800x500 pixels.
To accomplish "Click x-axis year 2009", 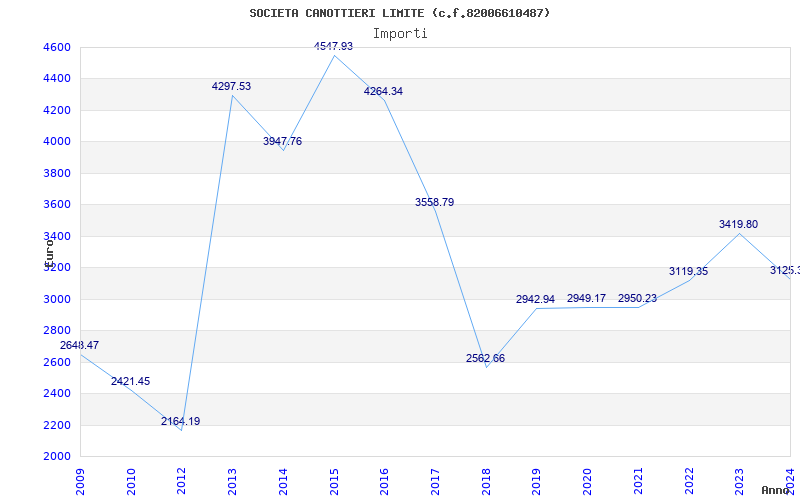I will pos(80,482).
